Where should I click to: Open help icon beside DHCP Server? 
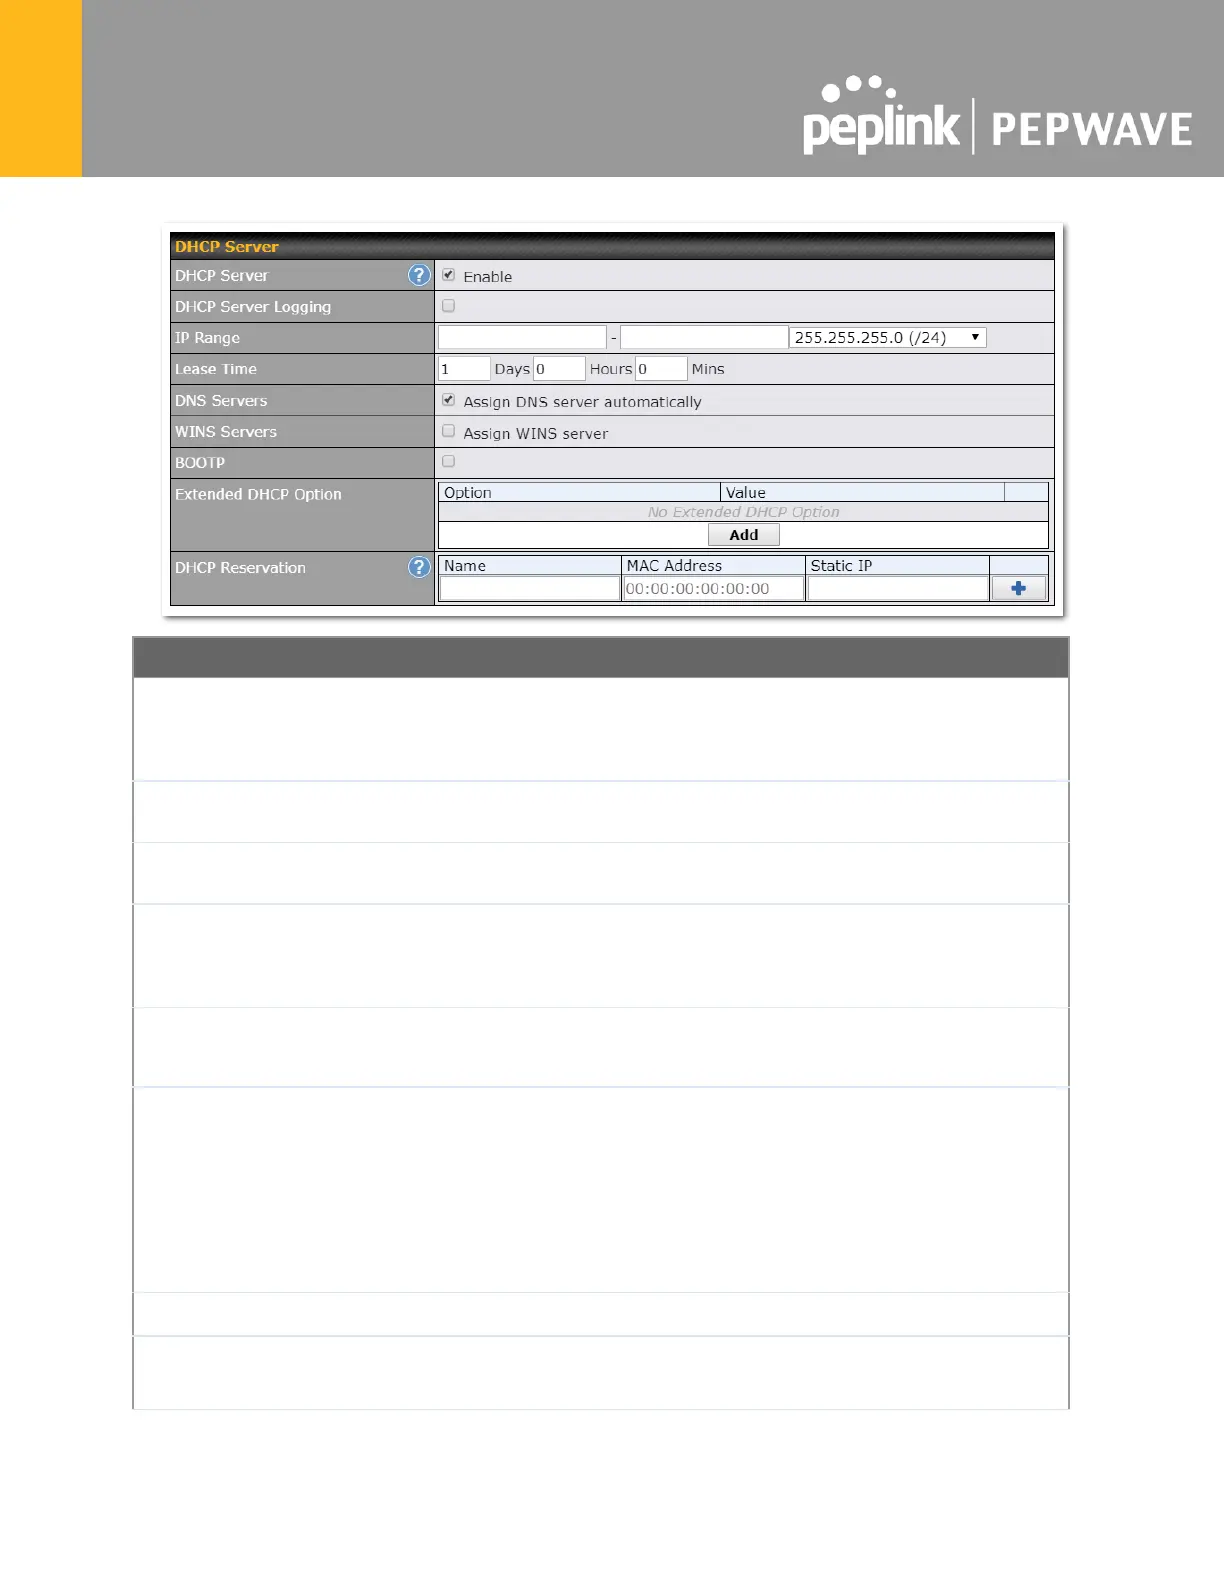(419, 275)
